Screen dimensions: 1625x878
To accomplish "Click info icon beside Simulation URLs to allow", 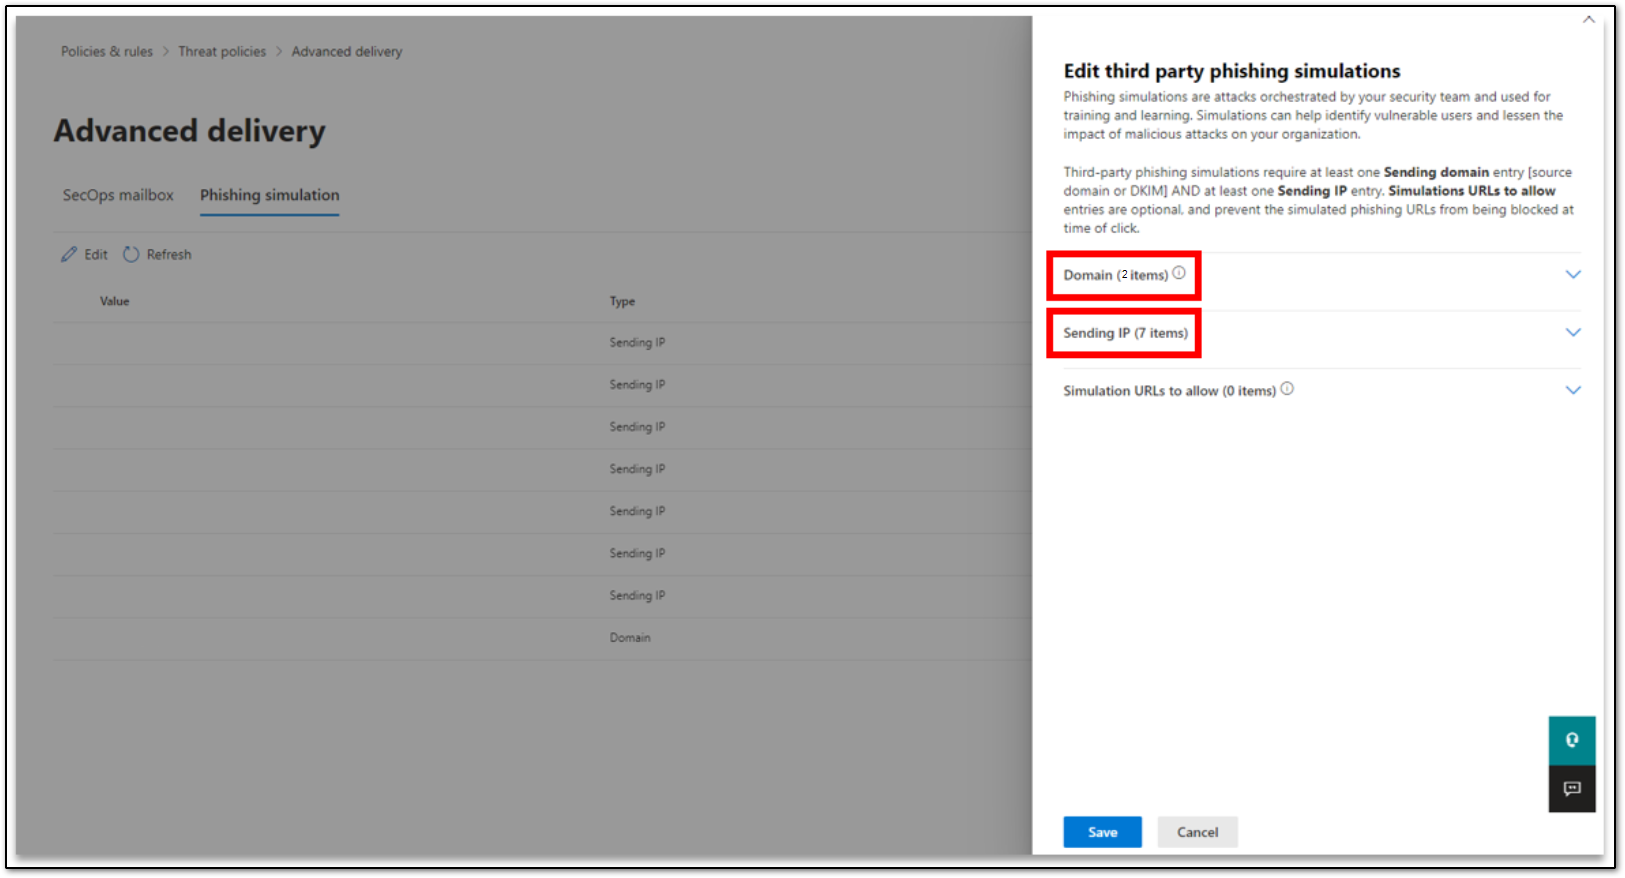I will click(x=1287, y=389).
